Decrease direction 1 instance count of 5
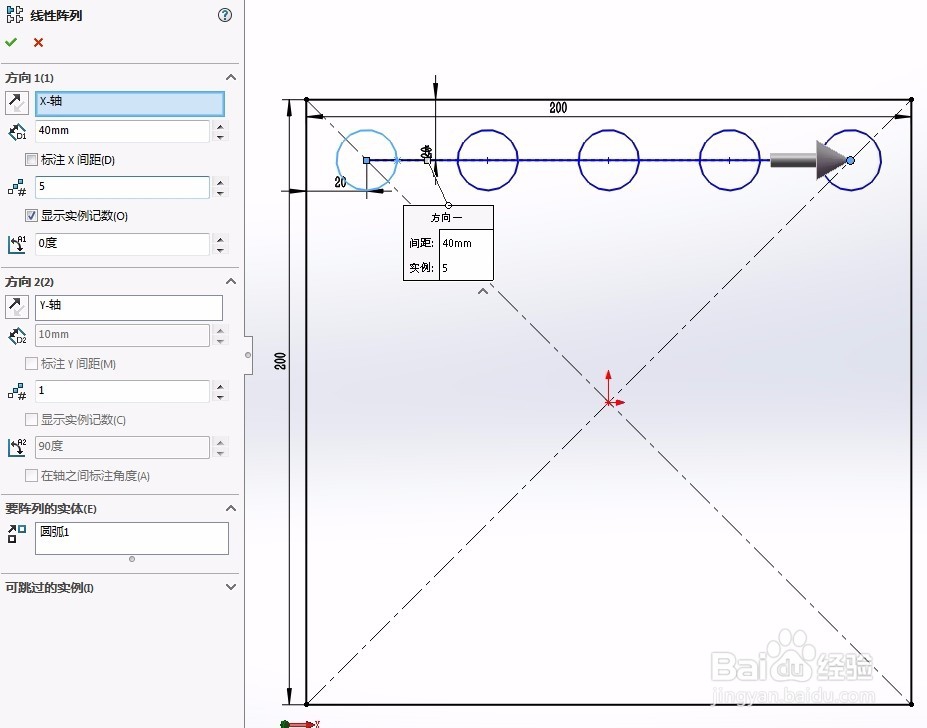Screen dimensions: 927x728 [x=221, y=193]
